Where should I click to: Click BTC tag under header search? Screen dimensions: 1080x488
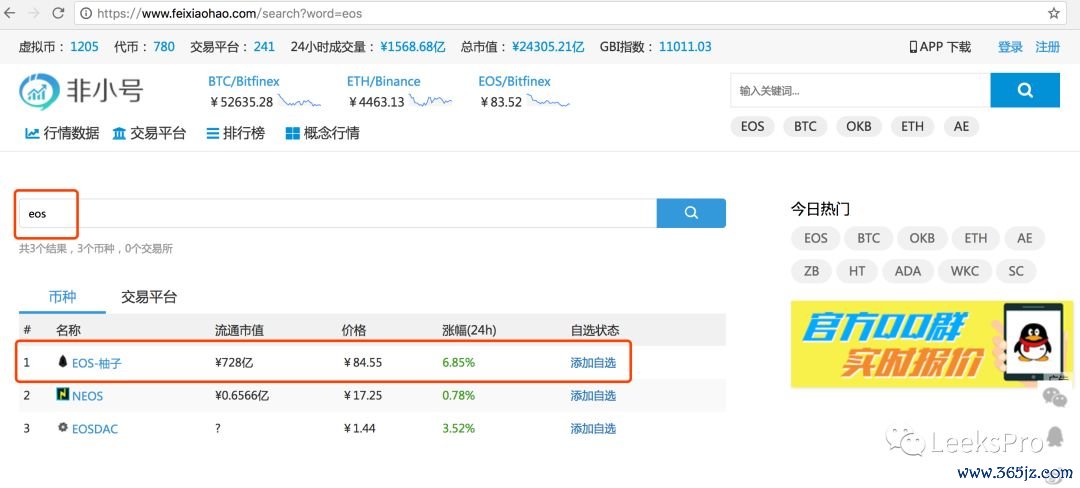(805, 127)
